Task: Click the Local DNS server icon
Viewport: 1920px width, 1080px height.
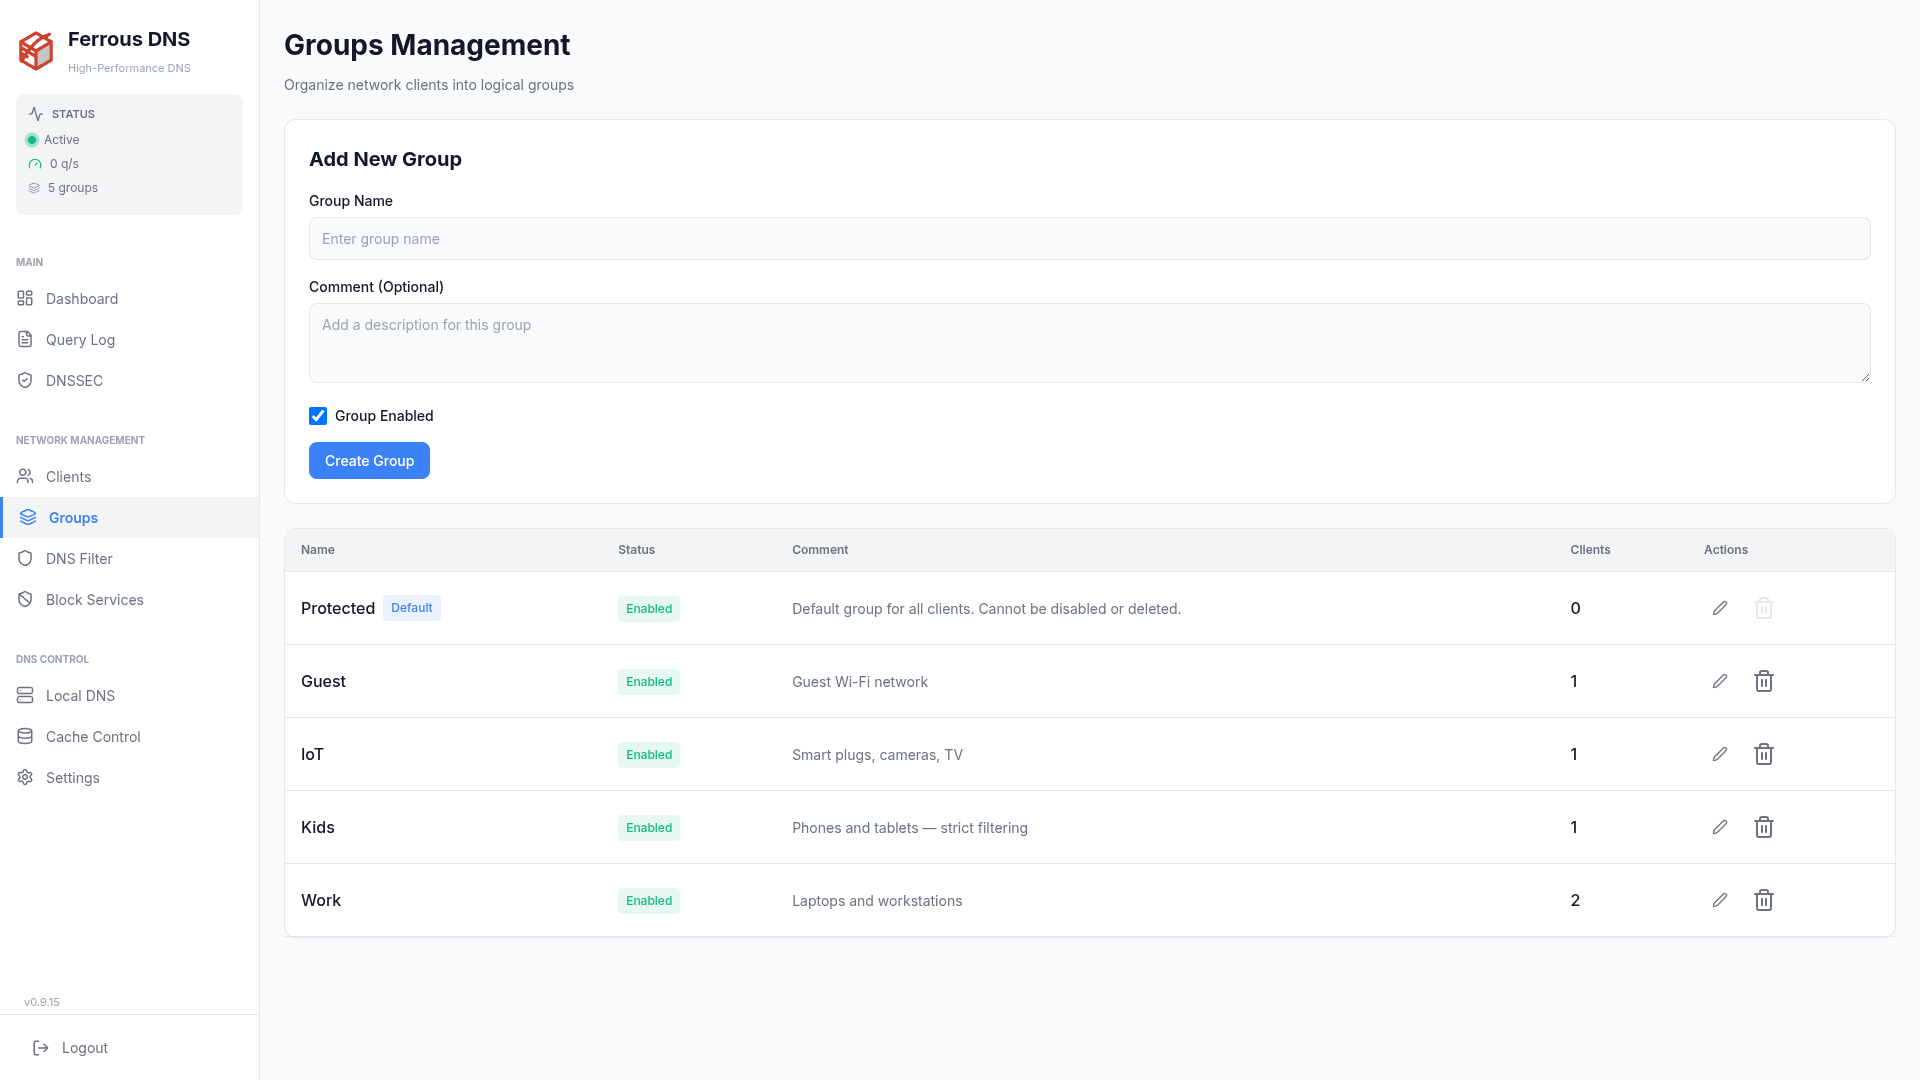Action: coord(25,695)
